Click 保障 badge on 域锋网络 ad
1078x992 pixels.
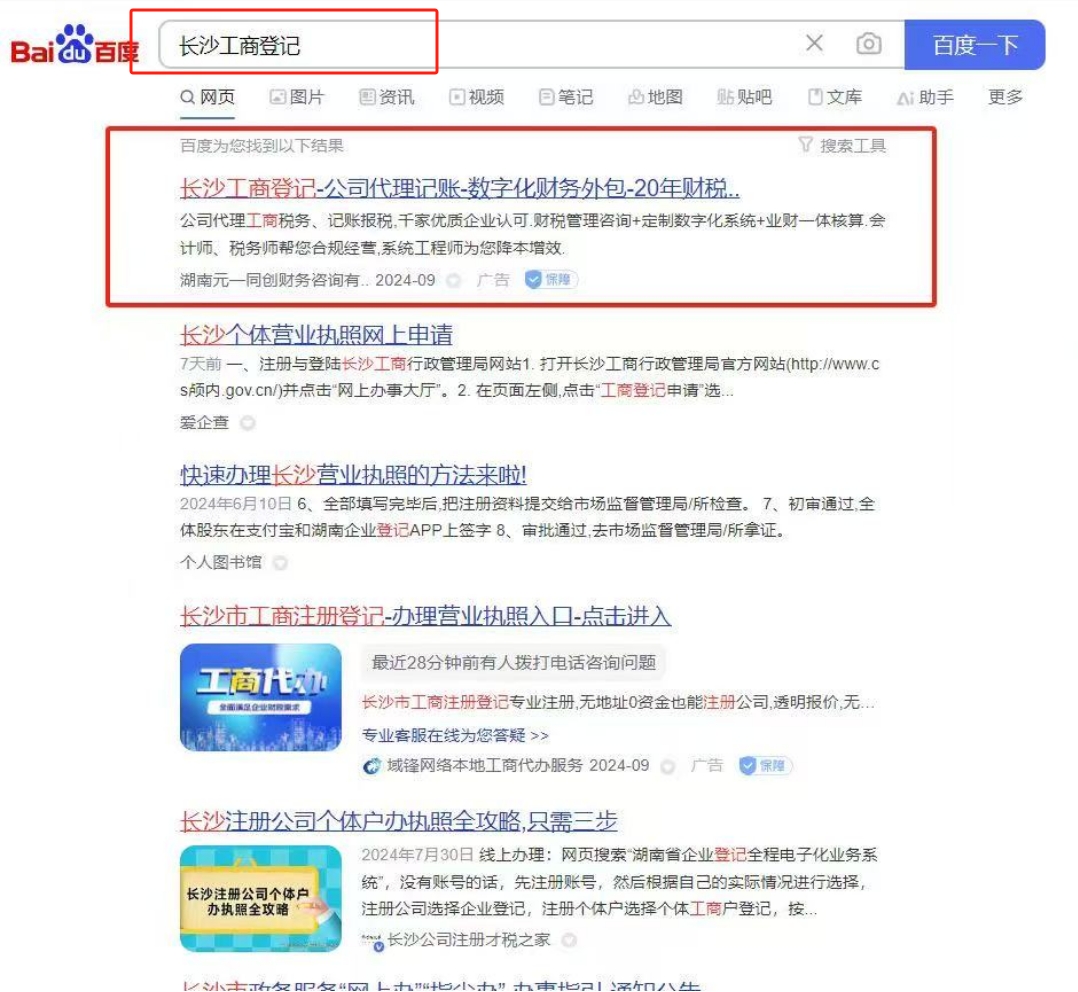pyautogui.click(x=765, y=765)
